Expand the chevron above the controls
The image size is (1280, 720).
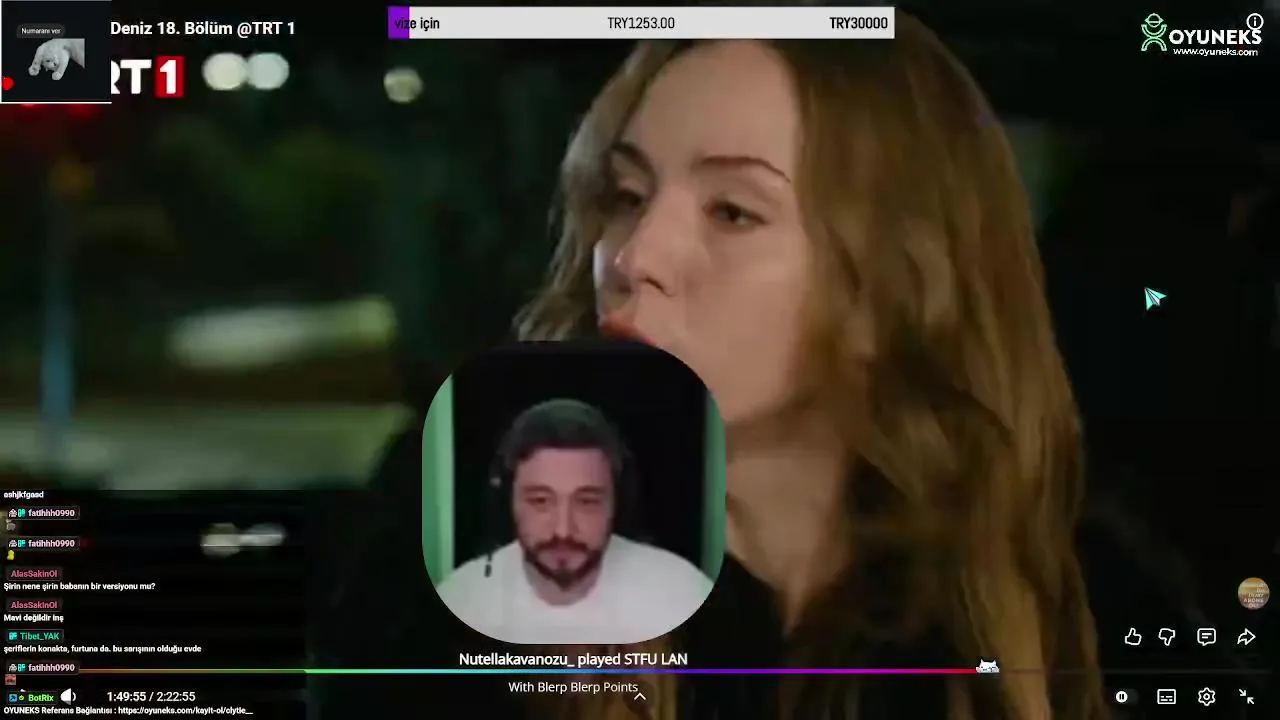tap(640, 696)
